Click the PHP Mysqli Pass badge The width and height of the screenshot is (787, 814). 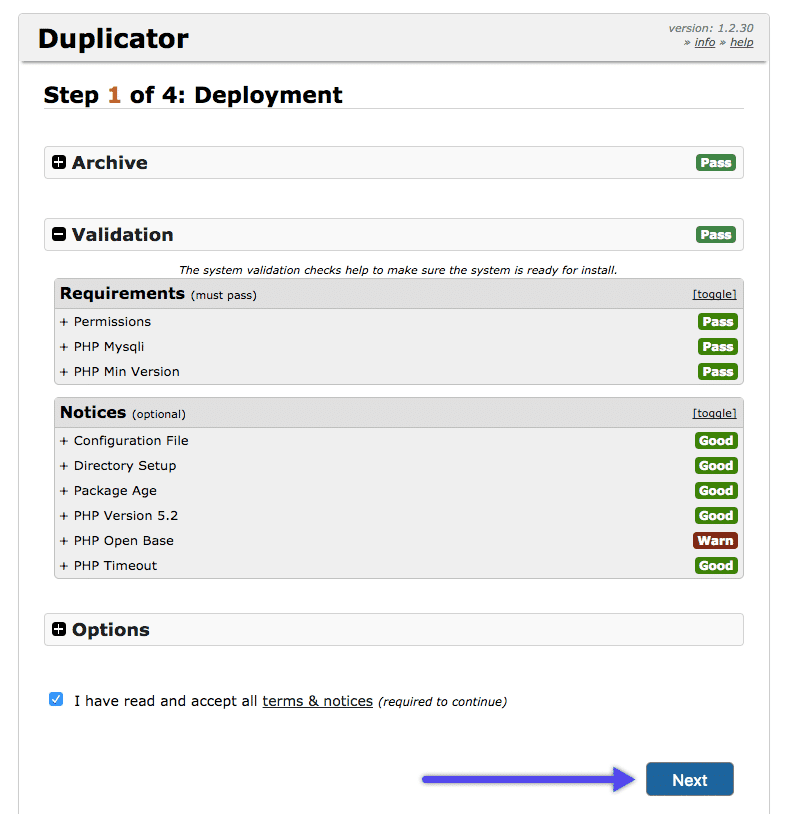click(x=717, y=347)
